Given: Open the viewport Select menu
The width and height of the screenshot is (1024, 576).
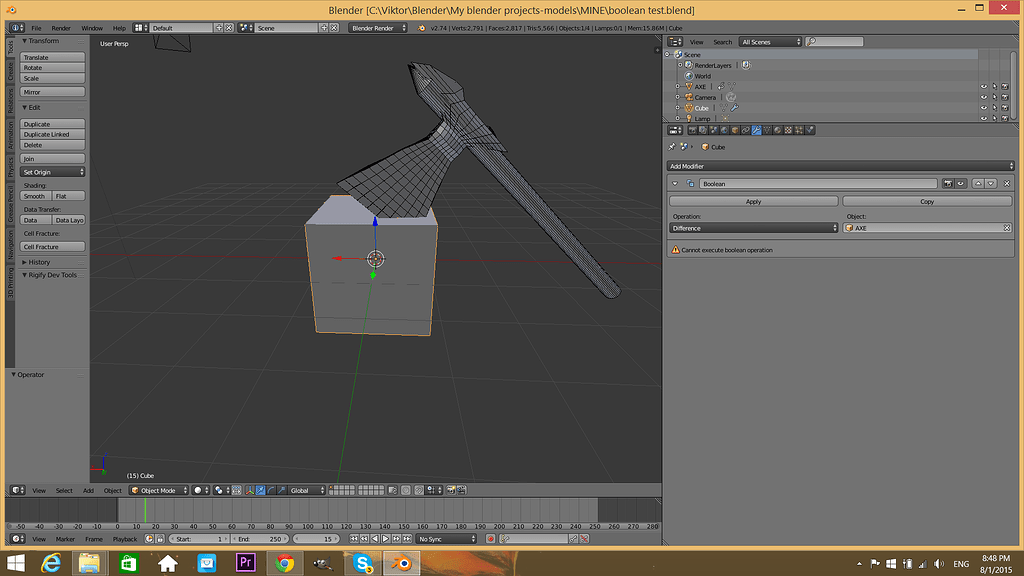Looking at the screenshot, I should tap(64, 490).
